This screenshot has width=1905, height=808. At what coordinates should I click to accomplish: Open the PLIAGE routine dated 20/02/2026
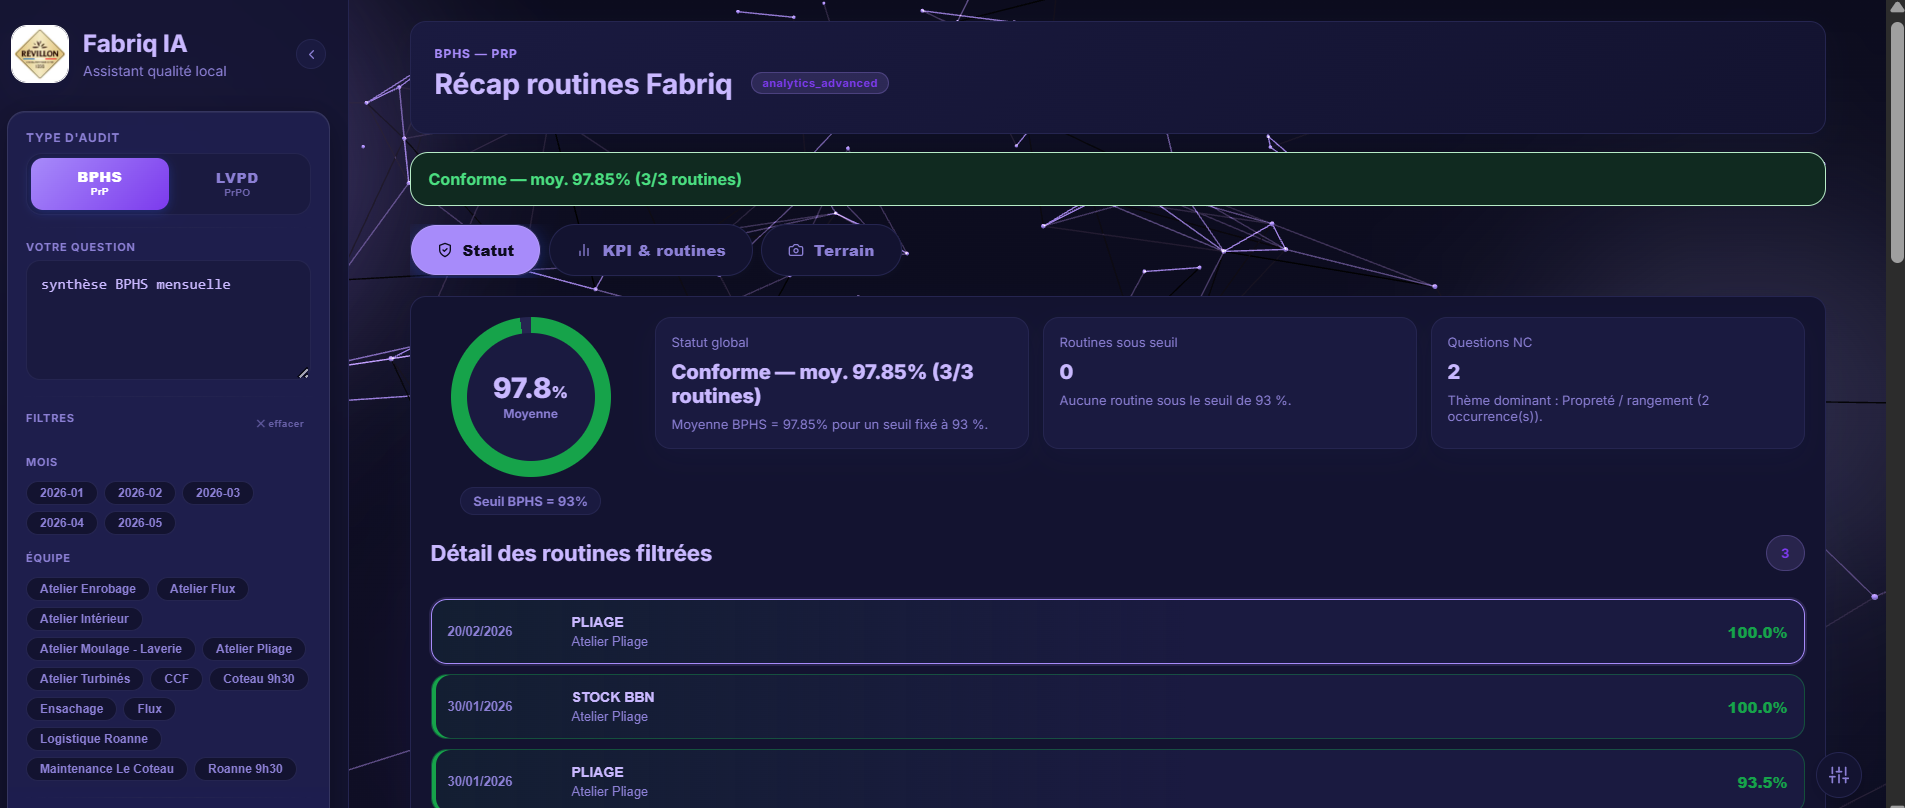point(1117,631)
